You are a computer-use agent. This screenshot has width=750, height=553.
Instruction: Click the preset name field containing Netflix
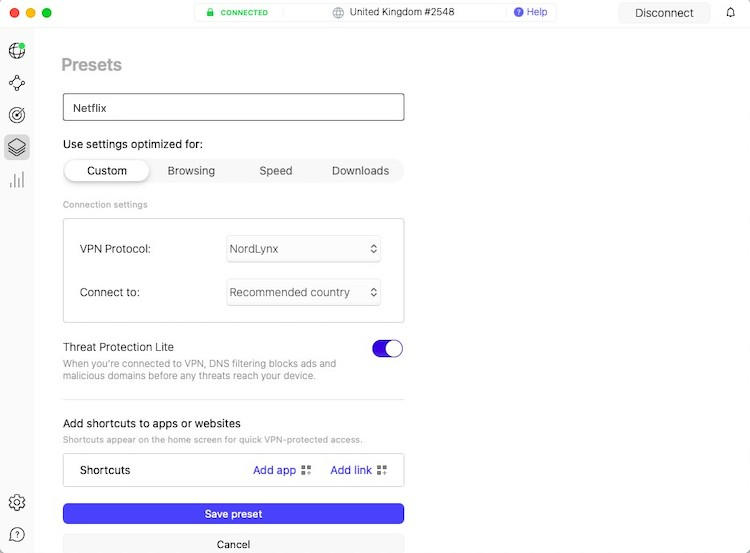pos(233,107)
